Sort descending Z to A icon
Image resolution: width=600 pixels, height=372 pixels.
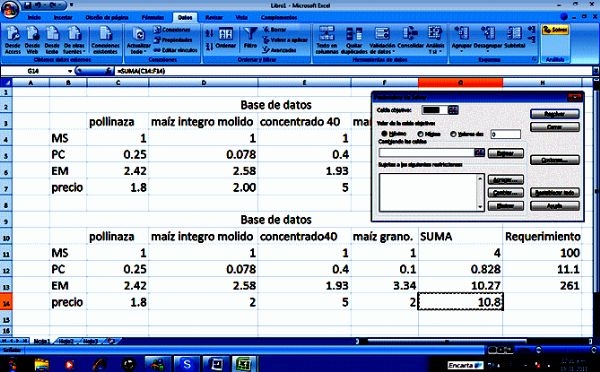[209, 46]
